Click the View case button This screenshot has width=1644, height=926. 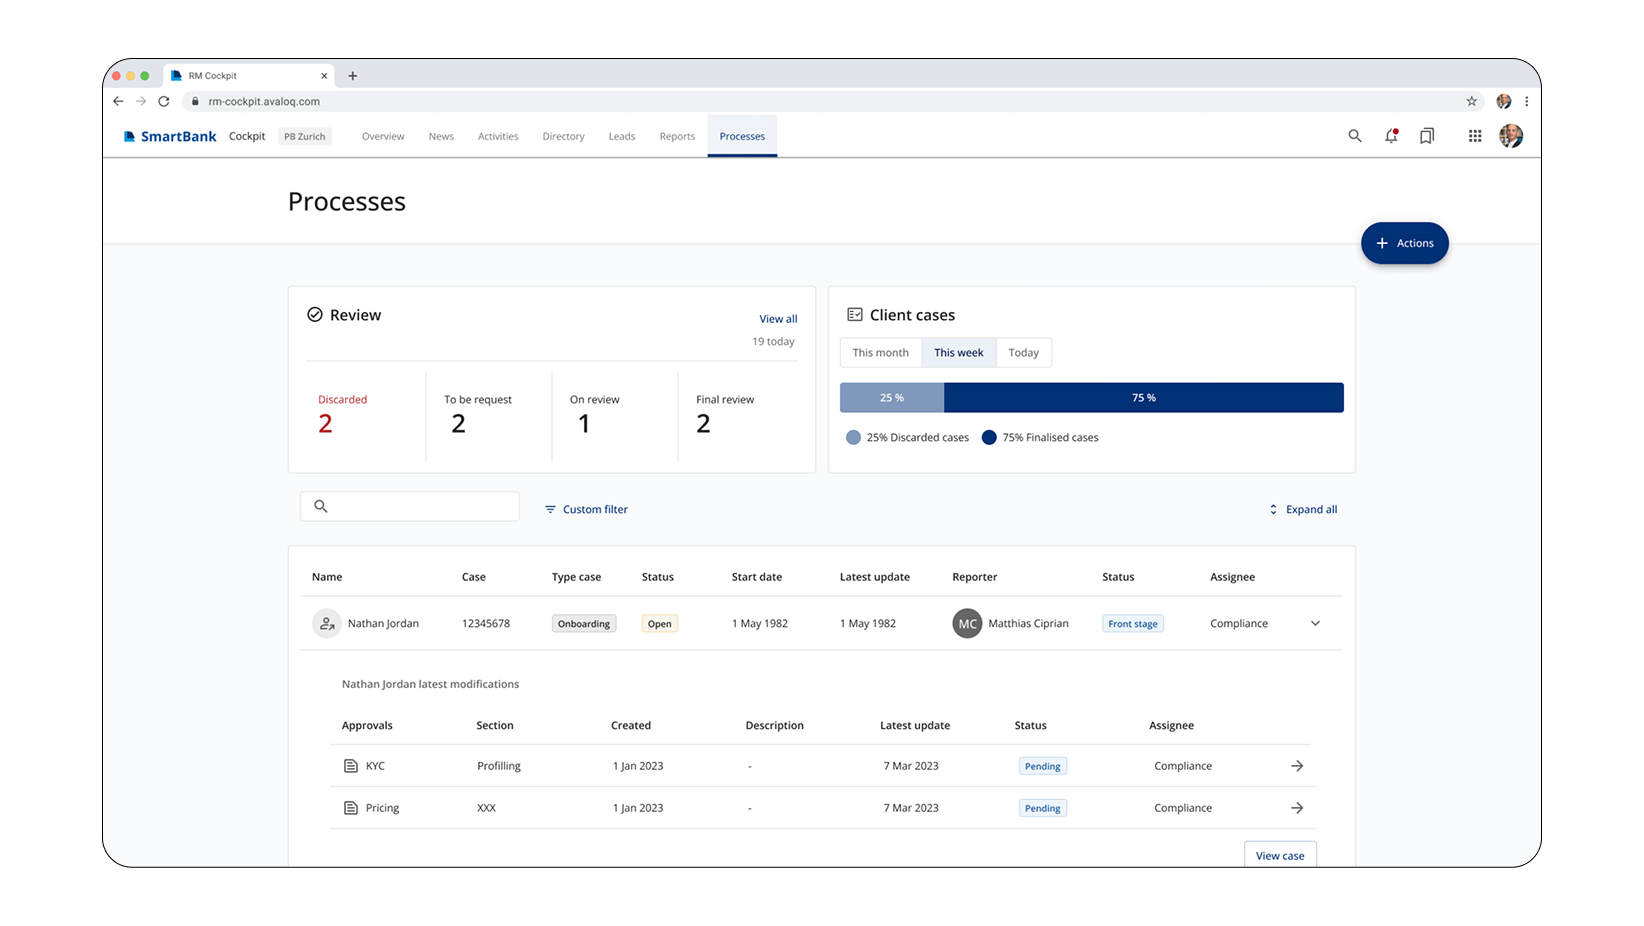[x=1280, y=855]
